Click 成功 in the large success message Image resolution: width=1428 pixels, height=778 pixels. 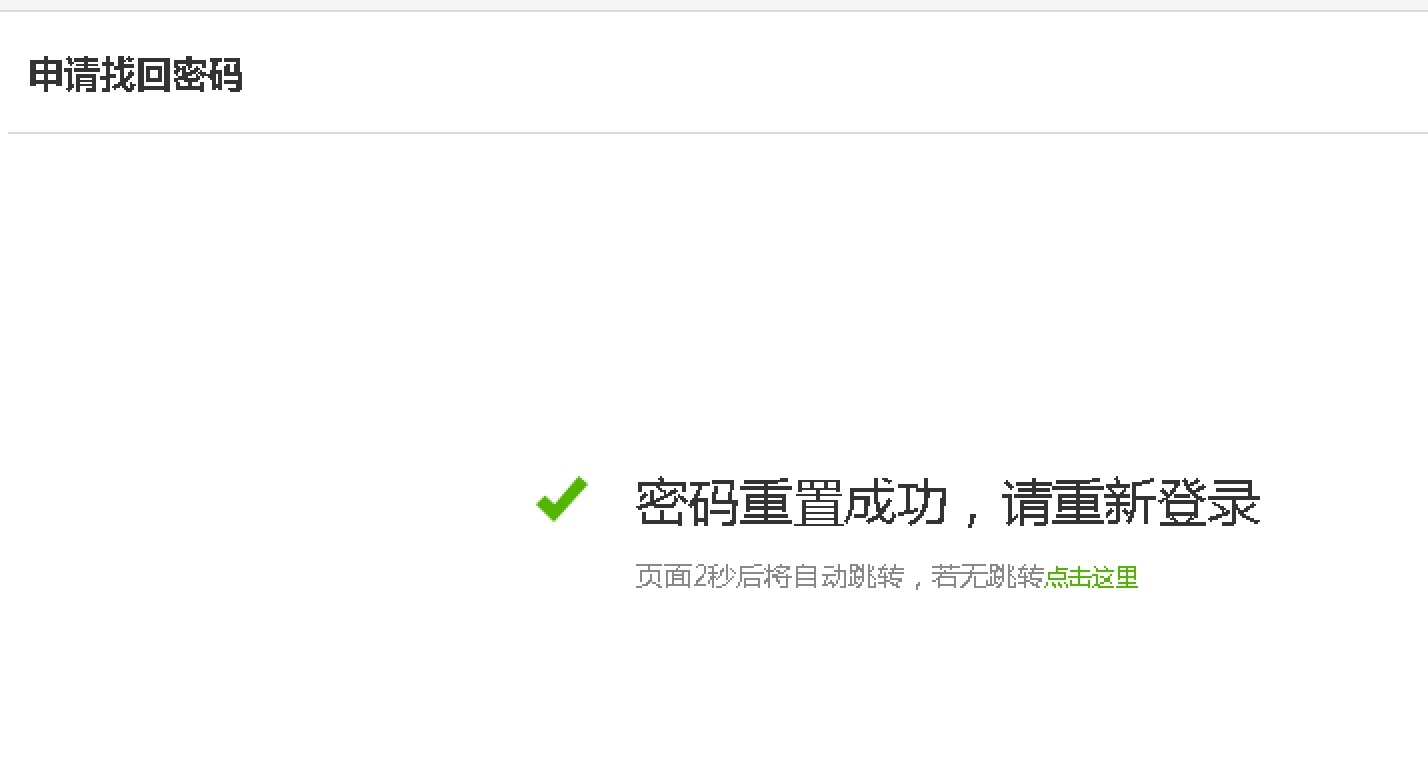tap(896, 503)
